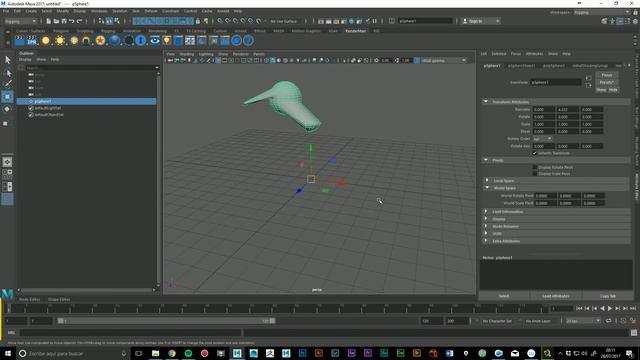This screenshot has height=360, width=640.
Task: Click the IPR render shelf icon
Action: (x=32, y=40)
